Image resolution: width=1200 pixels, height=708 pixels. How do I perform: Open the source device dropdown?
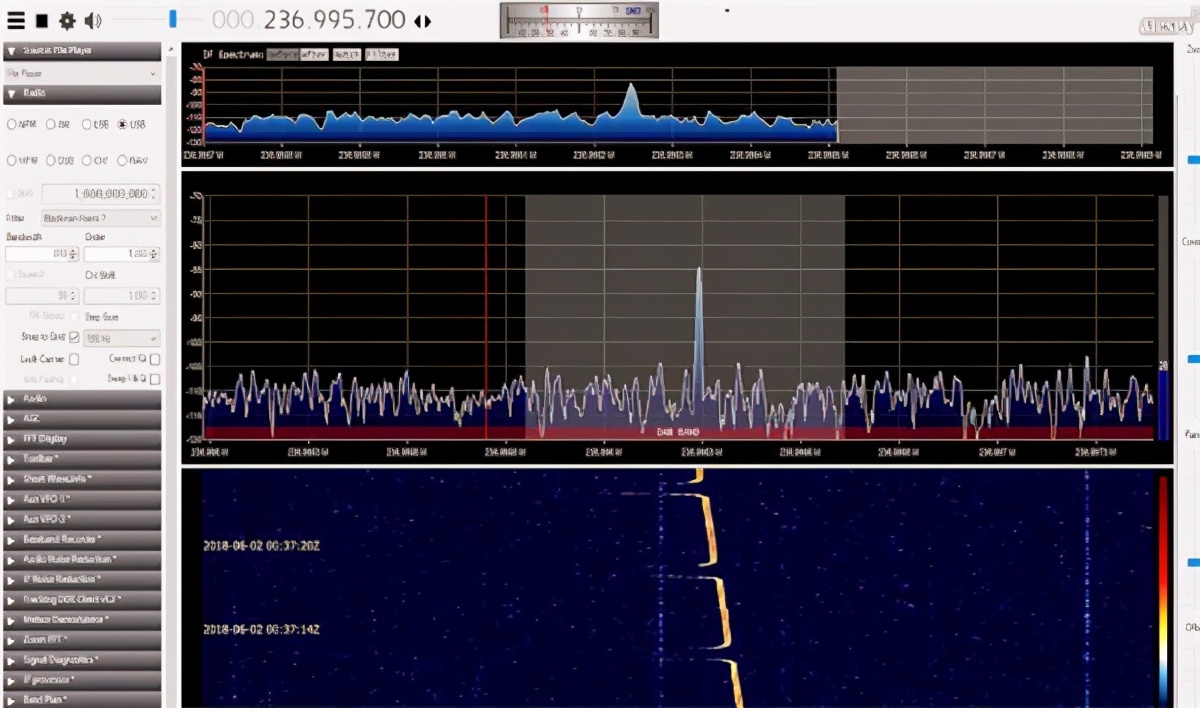[x=82, y=74]
